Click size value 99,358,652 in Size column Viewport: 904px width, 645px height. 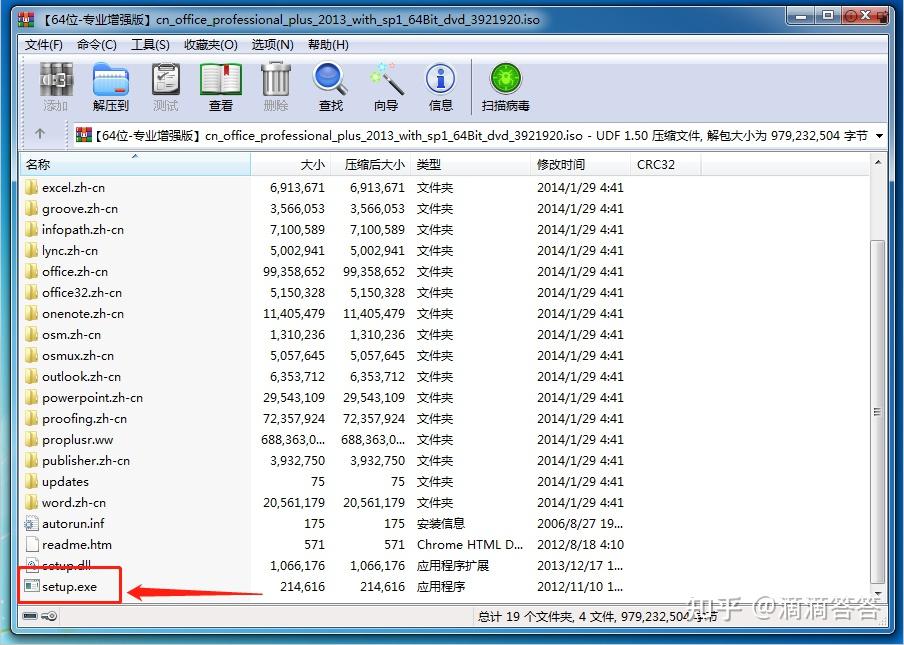click(x=294, y=271)
